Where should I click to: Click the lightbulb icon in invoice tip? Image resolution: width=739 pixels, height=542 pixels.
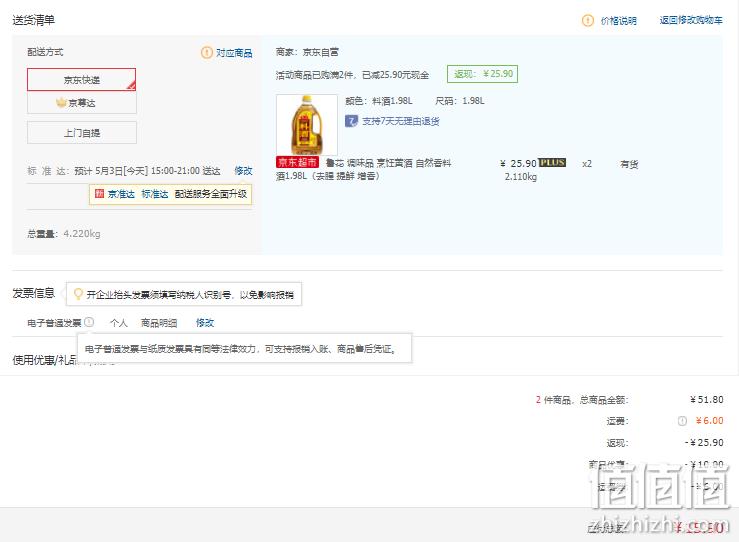tap(78, 294)
